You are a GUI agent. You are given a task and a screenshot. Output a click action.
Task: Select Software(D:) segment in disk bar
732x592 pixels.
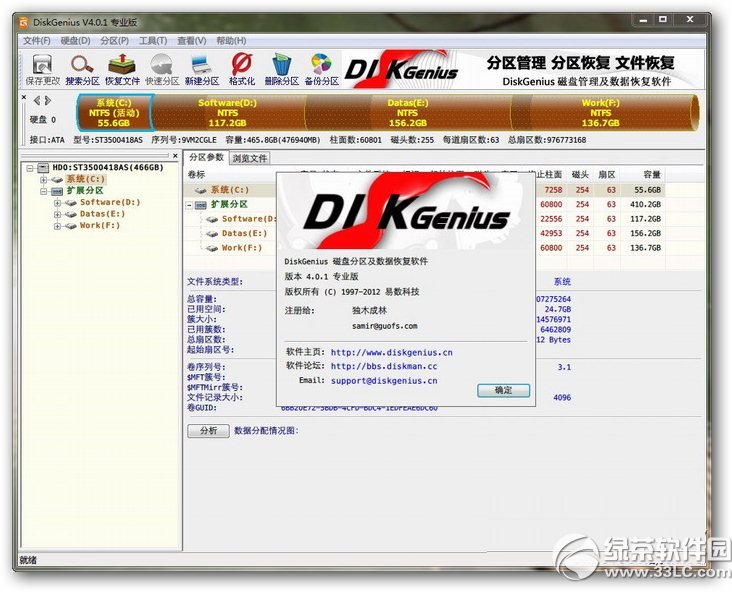pyautogui.click(x=228, y=113)
